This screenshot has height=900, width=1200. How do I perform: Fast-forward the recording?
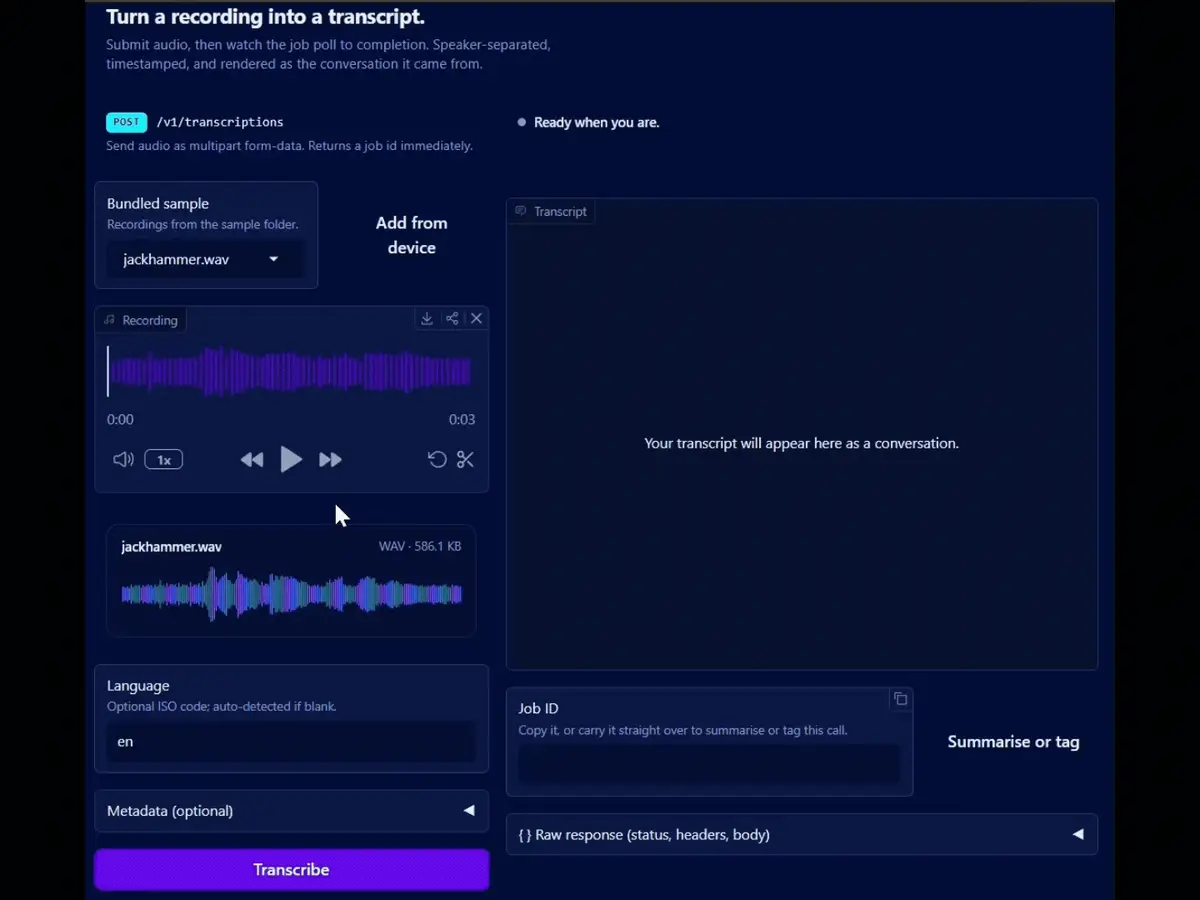tap(330, 460)
